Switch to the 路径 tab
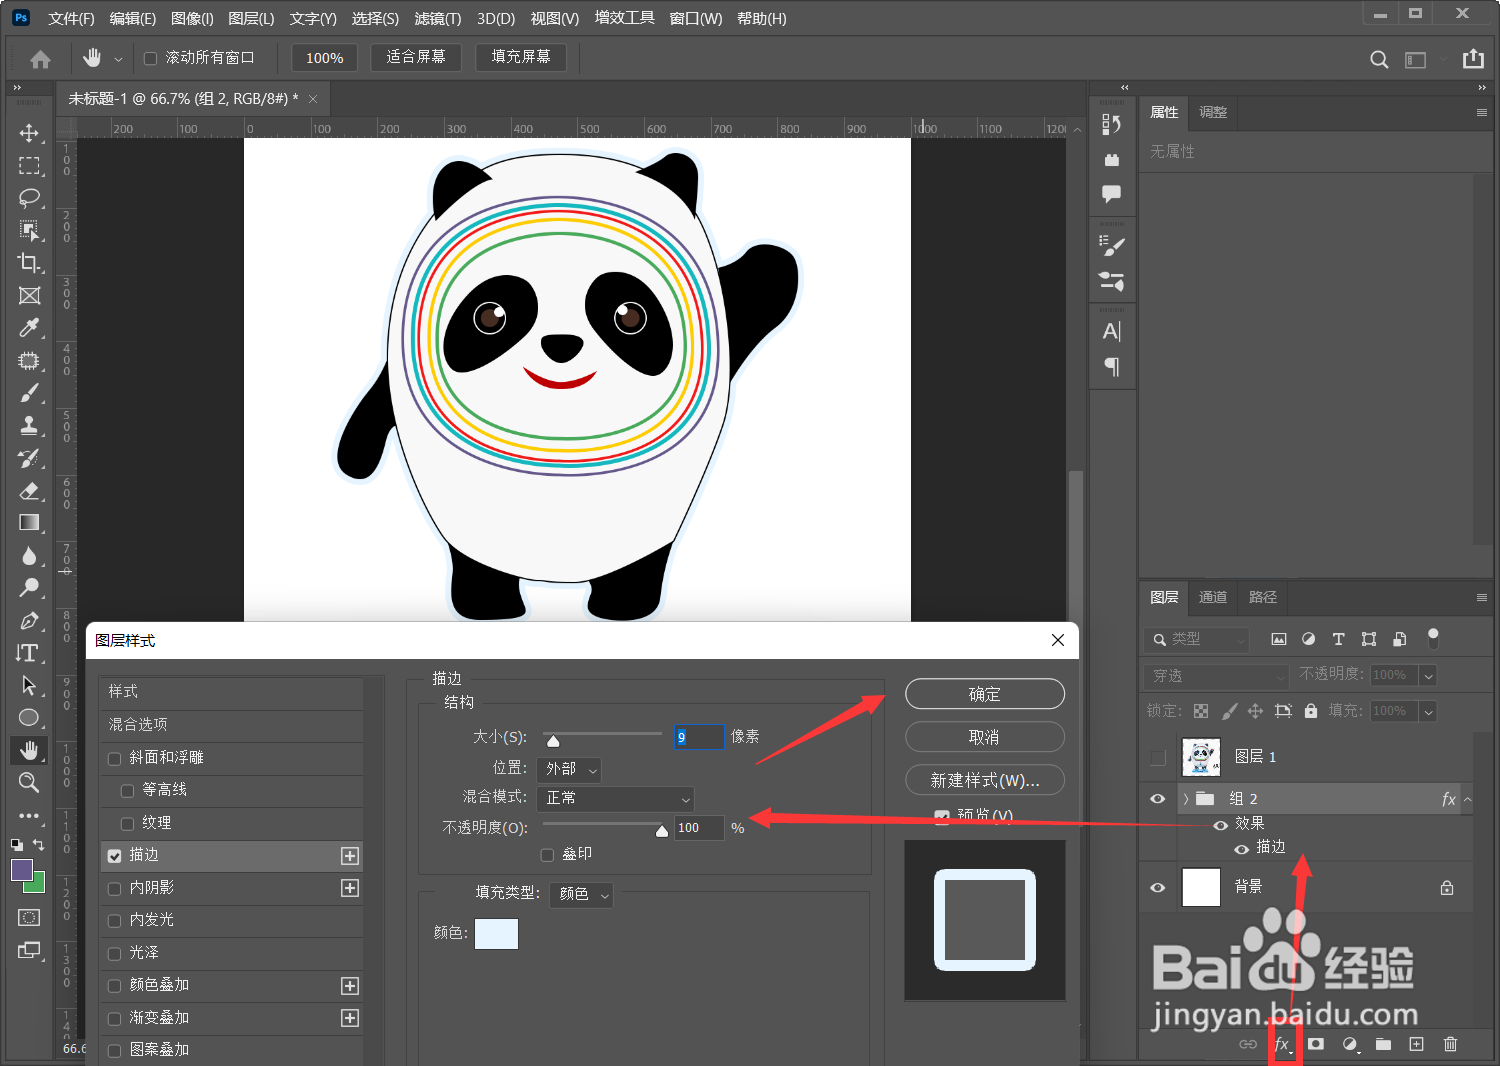The width and height of the screenshot is (1500, 1066). coord(1263,597)
